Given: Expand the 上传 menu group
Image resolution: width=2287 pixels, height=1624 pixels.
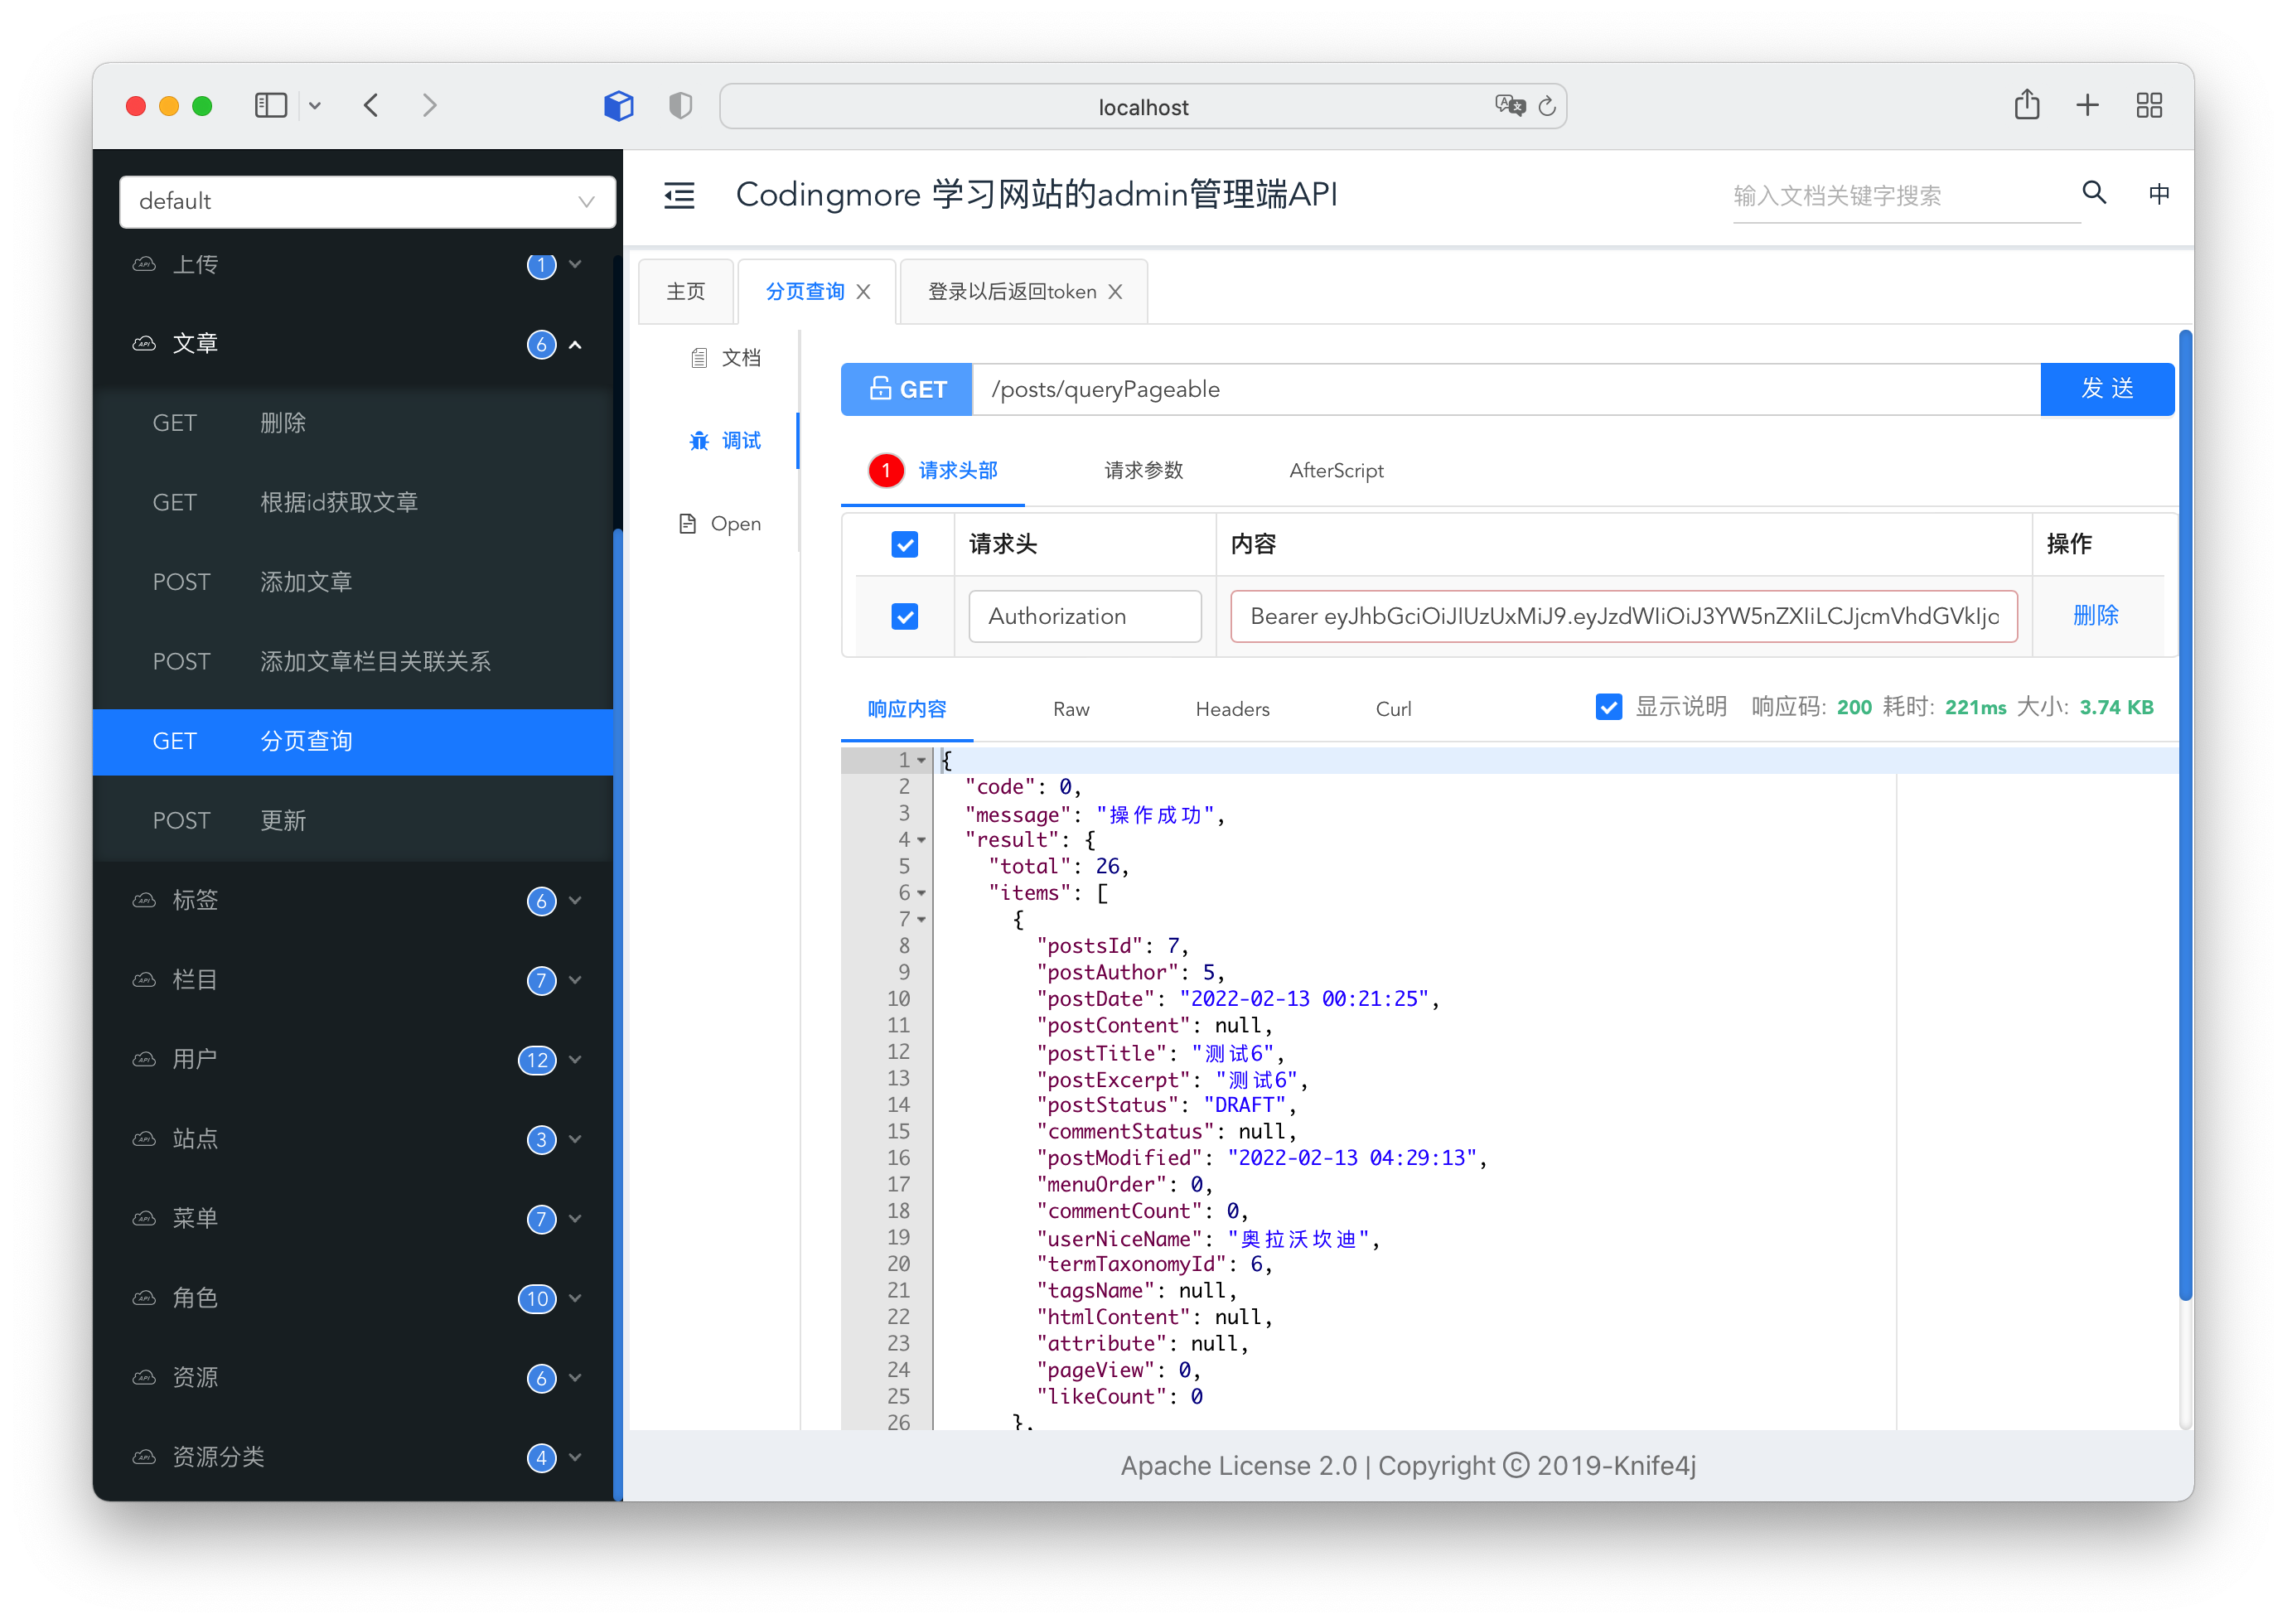Looking at the screenshot, I should 575,265.
